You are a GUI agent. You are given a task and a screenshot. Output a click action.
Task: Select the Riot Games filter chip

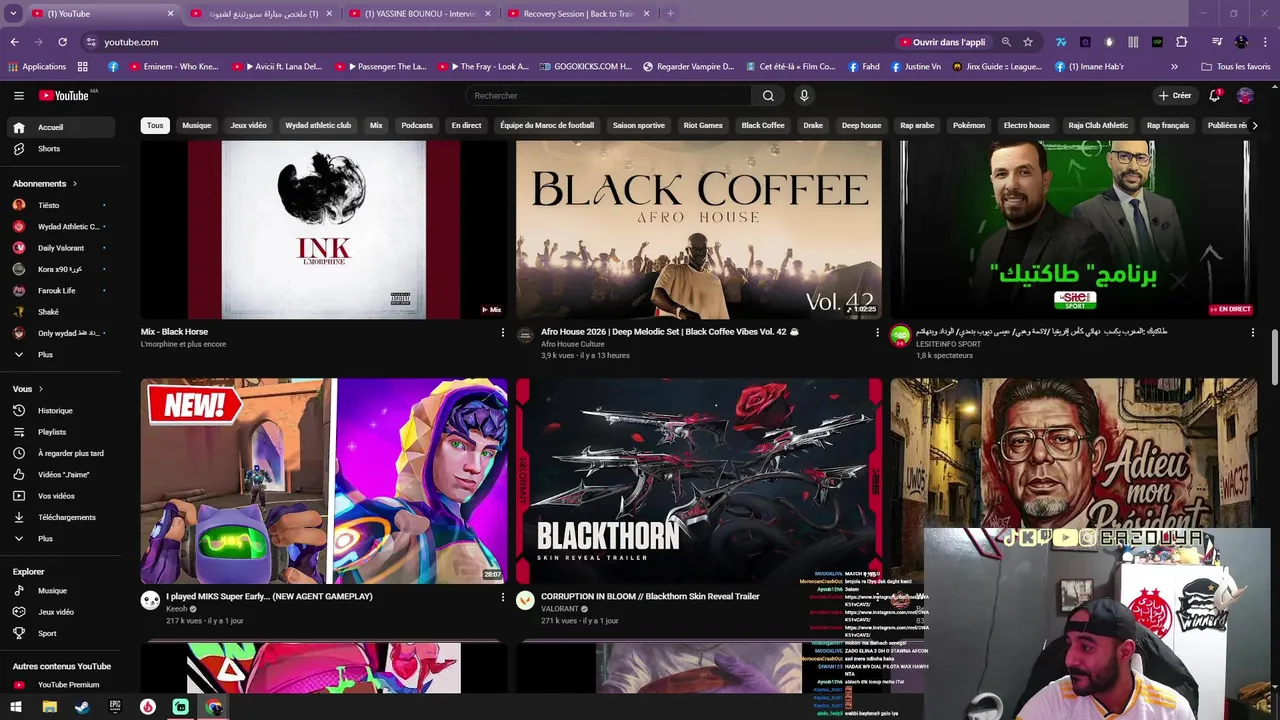point(703,126)
